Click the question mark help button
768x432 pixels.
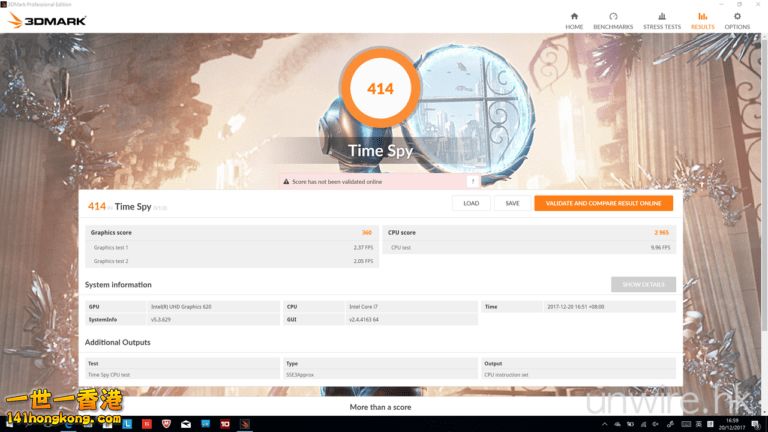473,182
